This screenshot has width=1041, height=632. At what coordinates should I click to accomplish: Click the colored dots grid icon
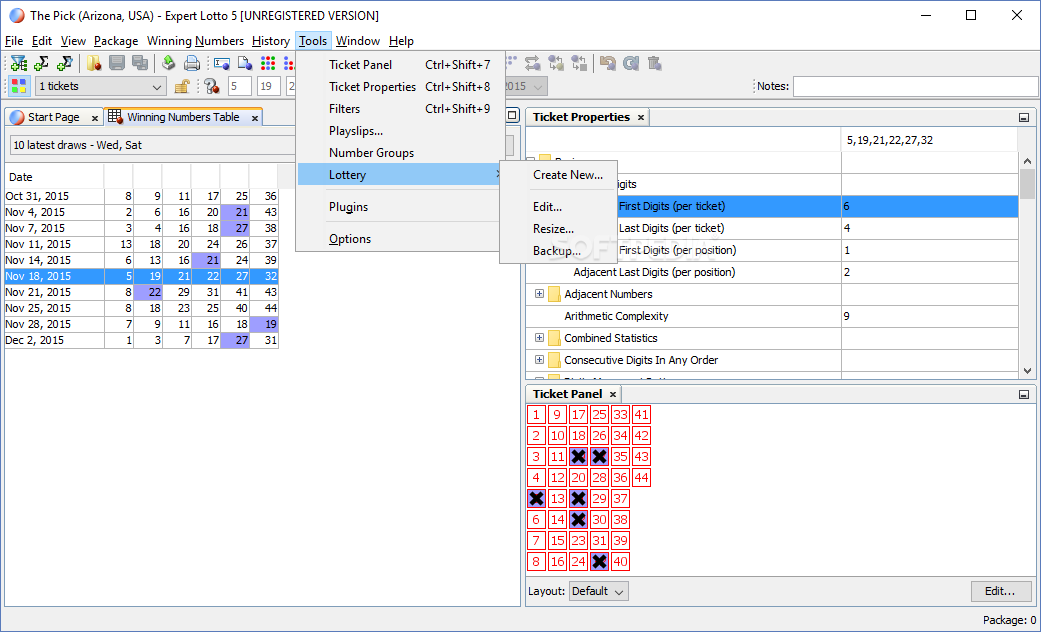pyautogui.click(x=268, y=63)
